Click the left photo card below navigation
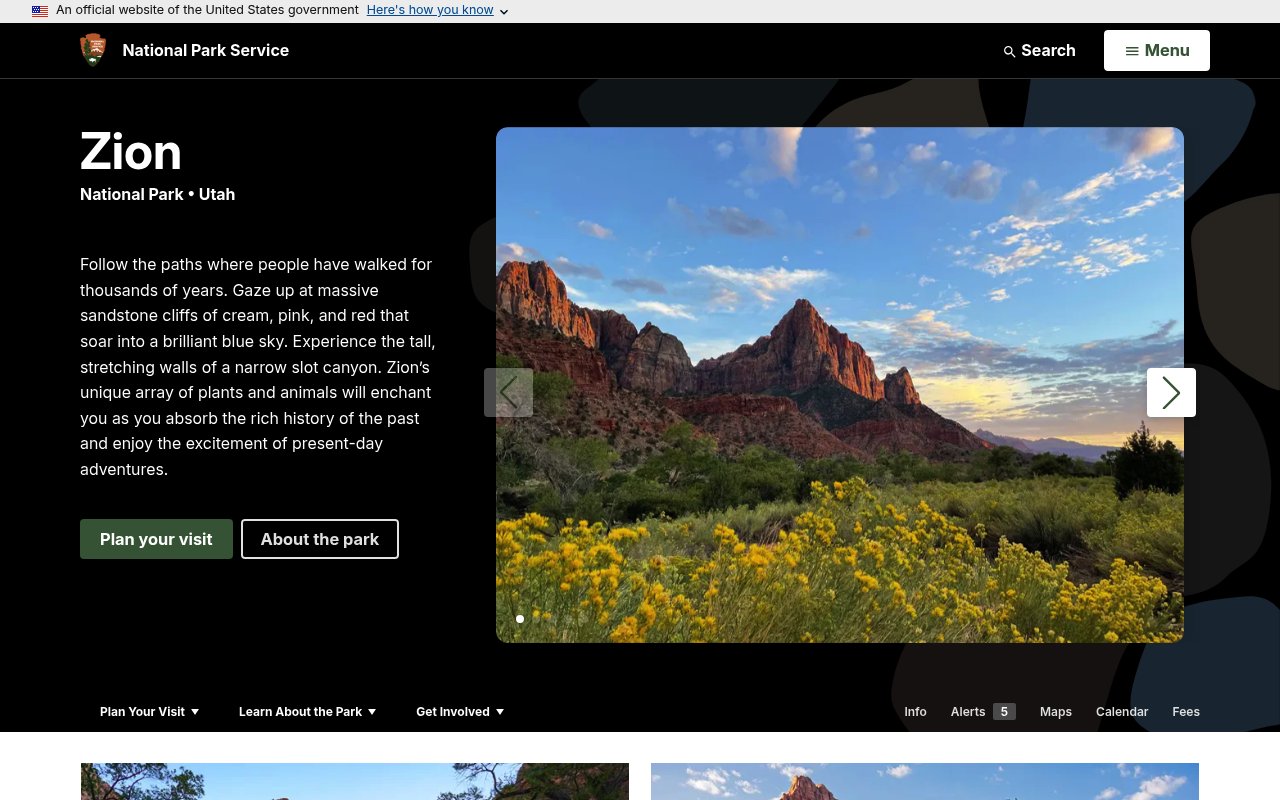The width and height of the screenshot is (1280, 800). click(355, 782)
